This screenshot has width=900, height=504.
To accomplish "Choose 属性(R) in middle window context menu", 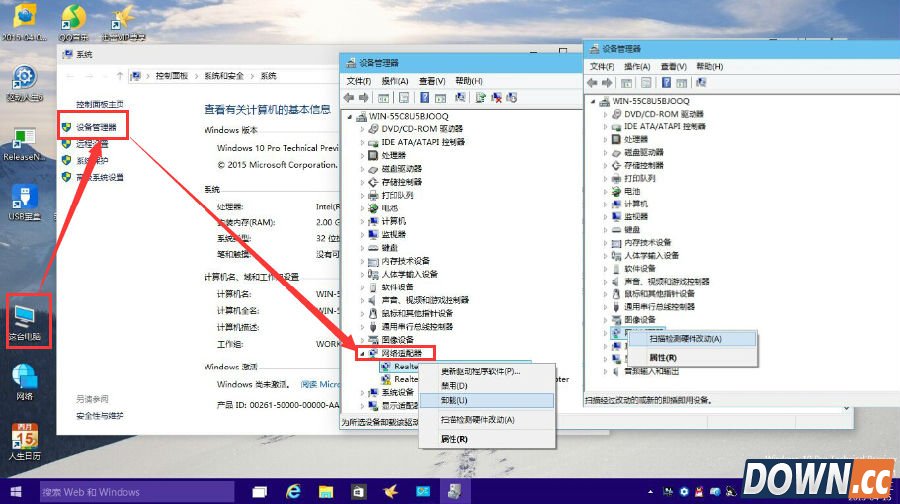I will click(x=487, y=439).
